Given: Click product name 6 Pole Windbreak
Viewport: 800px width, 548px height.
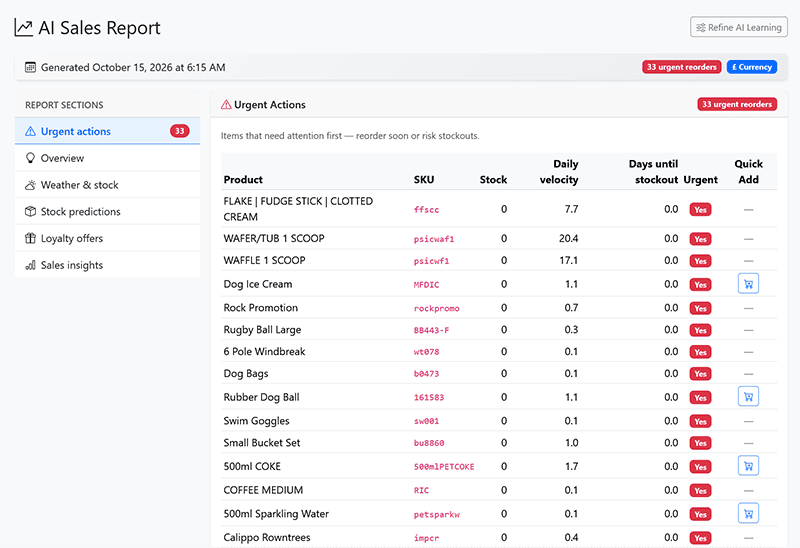Looking at the screenshot, I should coord(264,352).
